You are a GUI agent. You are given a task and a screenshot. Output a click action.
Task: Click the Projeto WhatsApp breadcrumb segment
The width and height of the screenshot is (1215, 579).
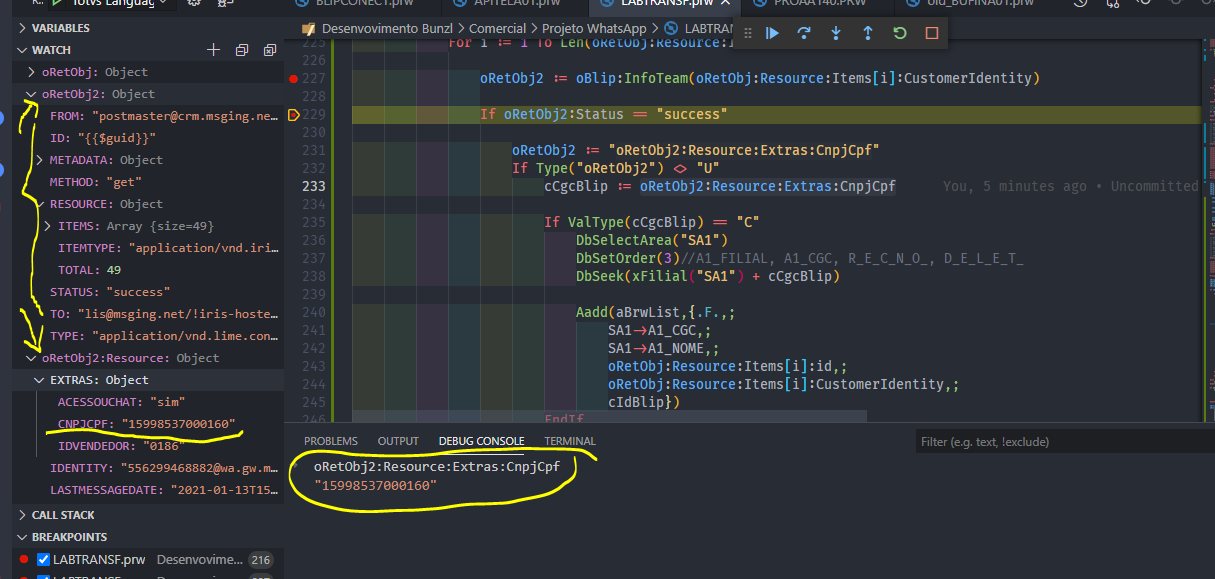click(x=594, y=30)
